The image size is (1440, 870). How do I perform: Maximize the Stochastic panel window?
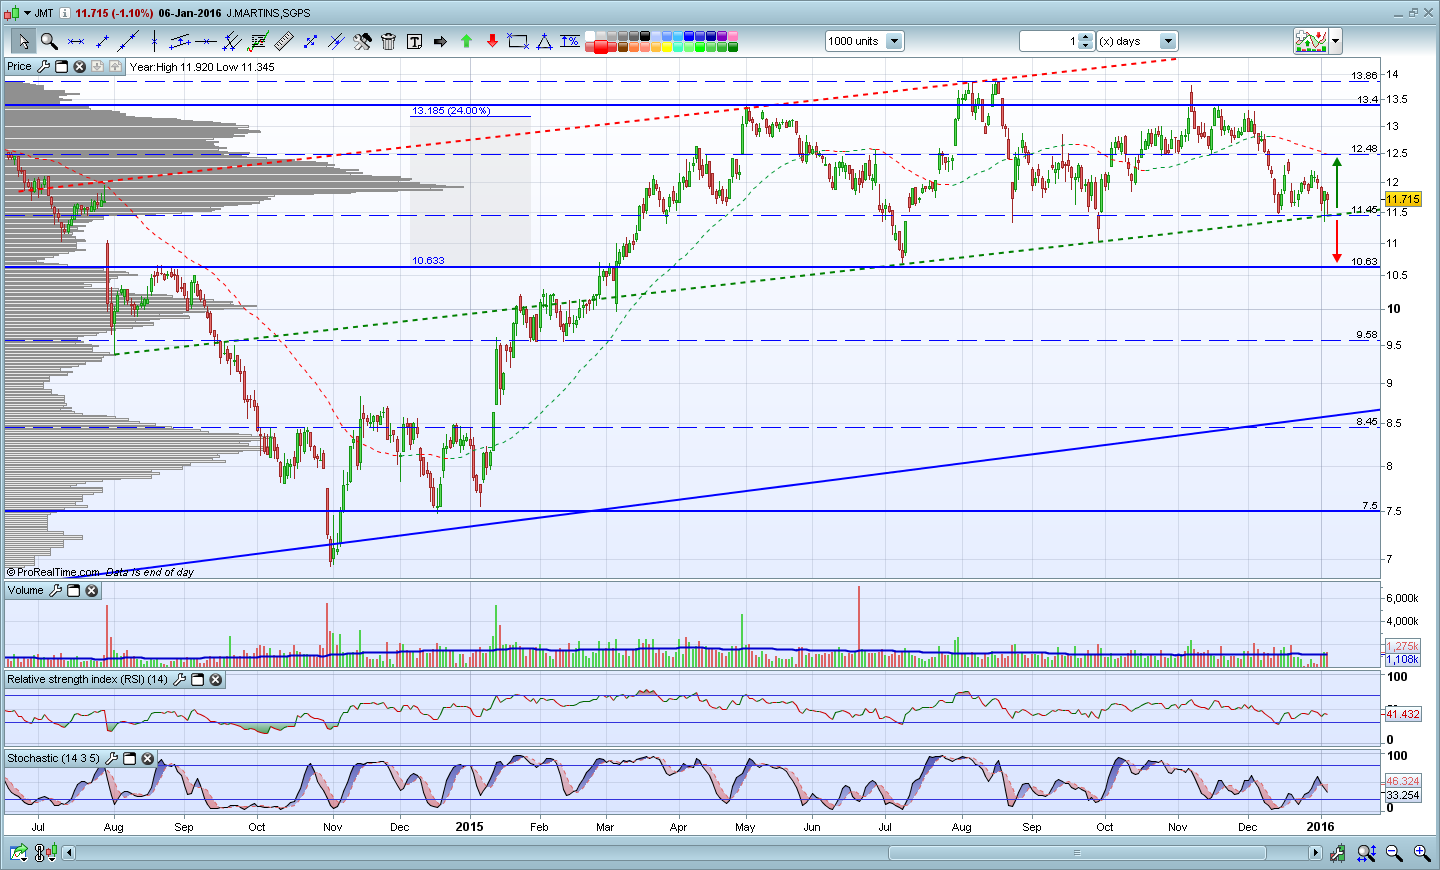pyautogui.click(x=129, y=758)
